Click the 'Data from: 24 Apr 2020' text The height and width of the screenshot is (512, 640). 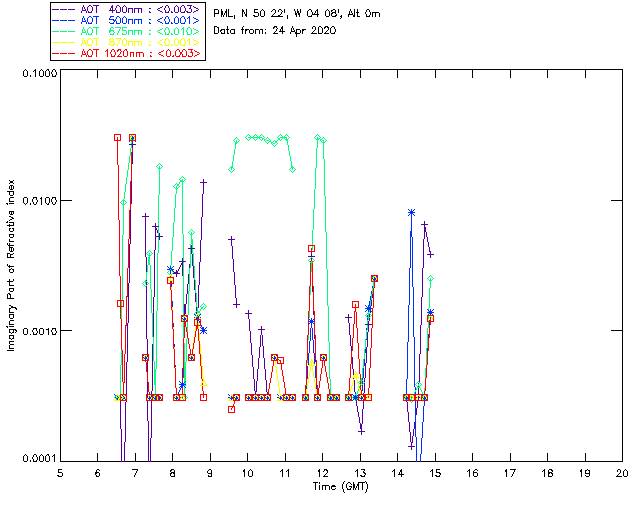[275, 31]
